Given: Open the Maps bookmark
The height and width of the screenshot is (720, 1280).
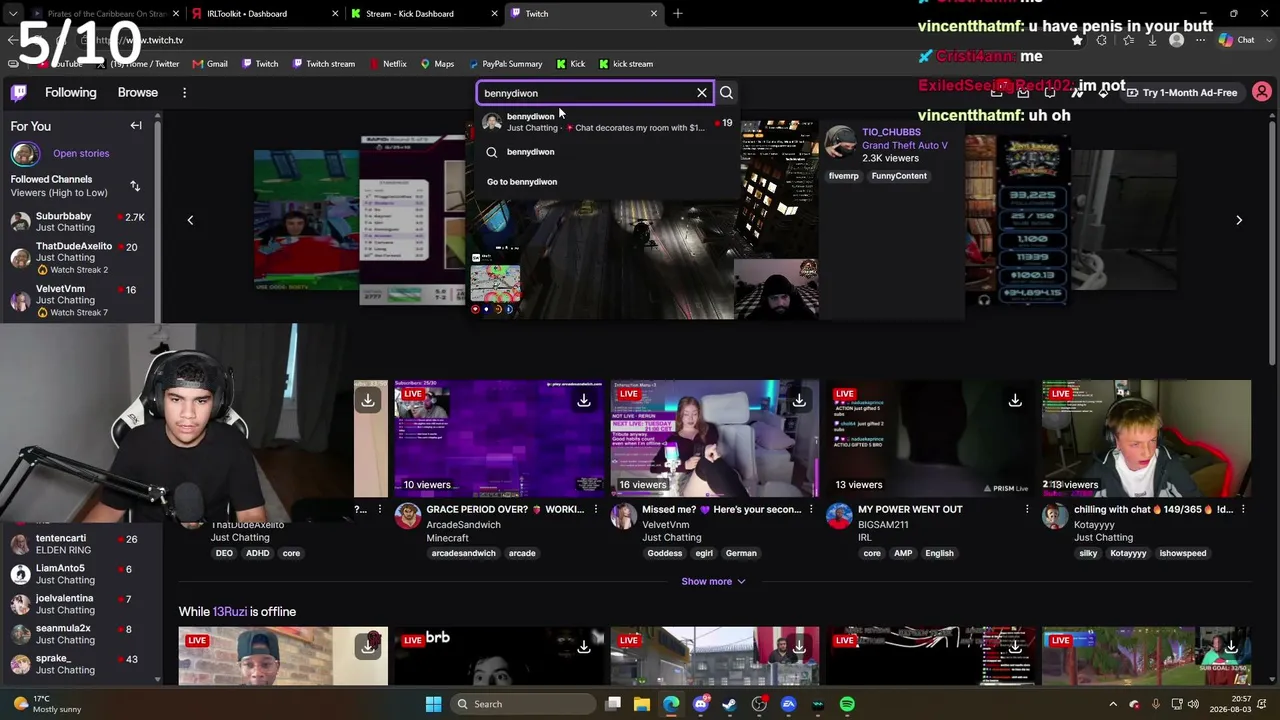Looking at the screenshot, I should [x=437, y=64].
